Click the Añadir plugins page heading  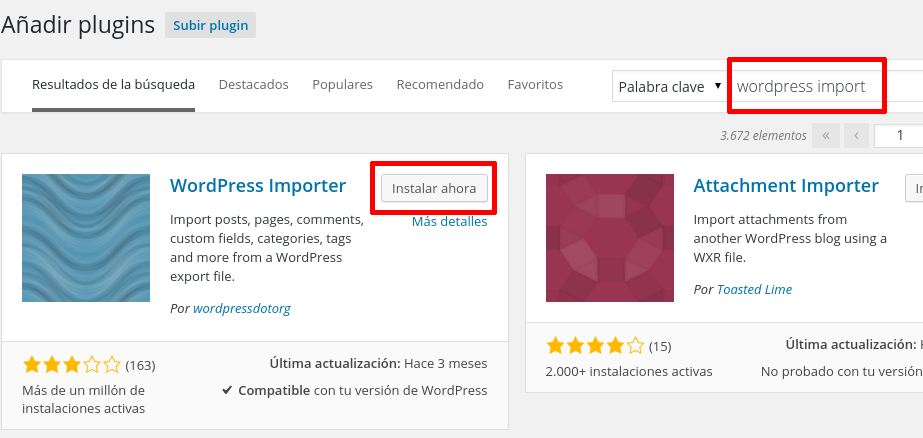78,25
